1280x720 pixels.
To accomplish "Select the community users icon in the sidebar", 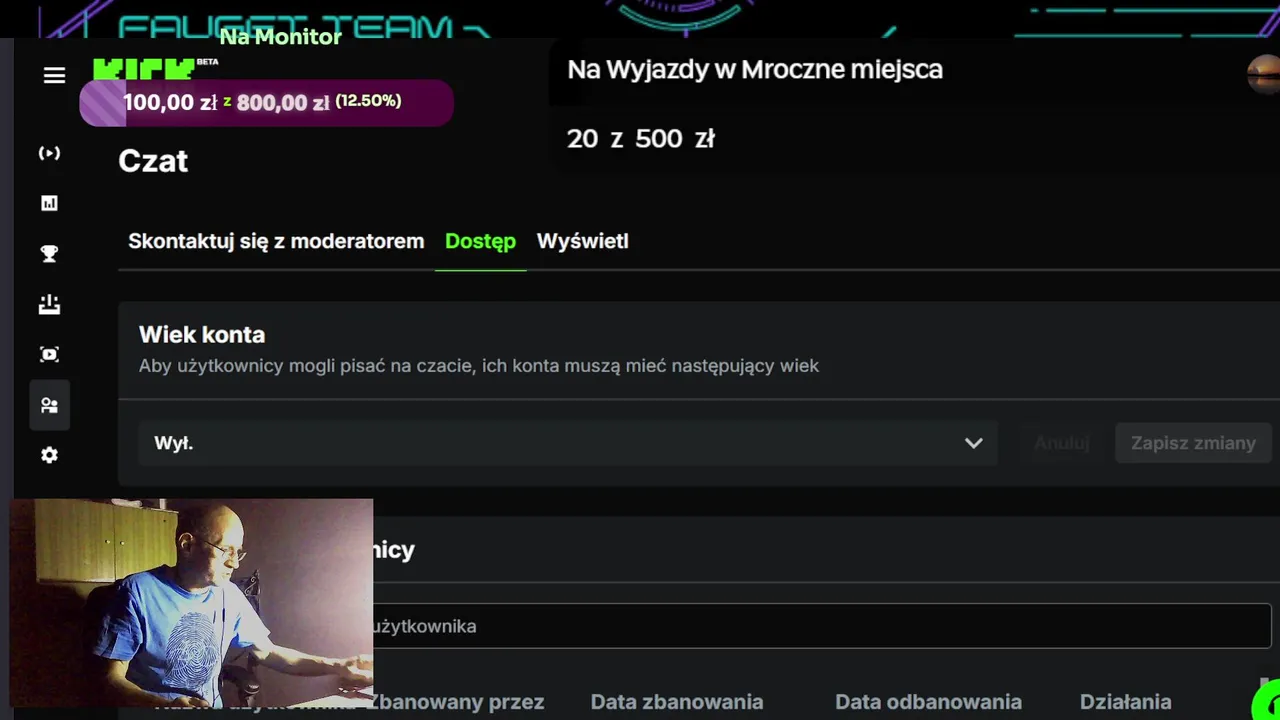I will pos(49,405).
